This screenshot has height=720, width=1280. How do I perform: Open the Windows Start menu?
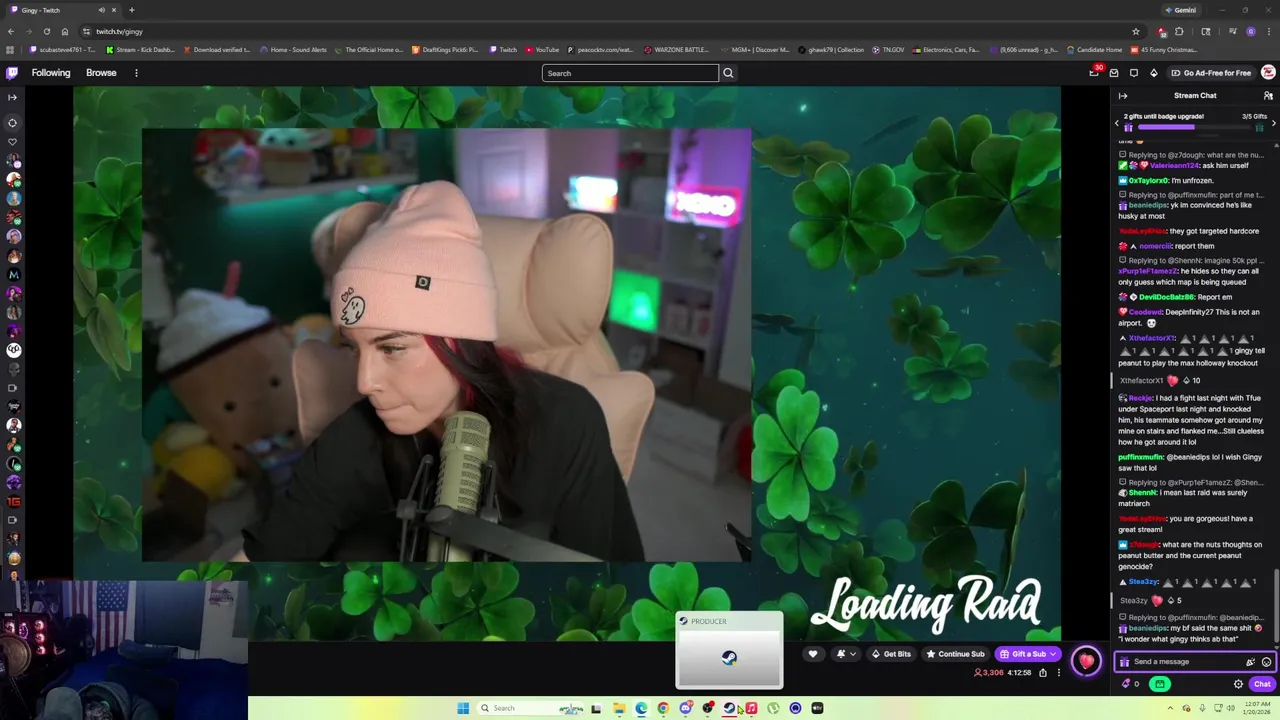point(463,708)
